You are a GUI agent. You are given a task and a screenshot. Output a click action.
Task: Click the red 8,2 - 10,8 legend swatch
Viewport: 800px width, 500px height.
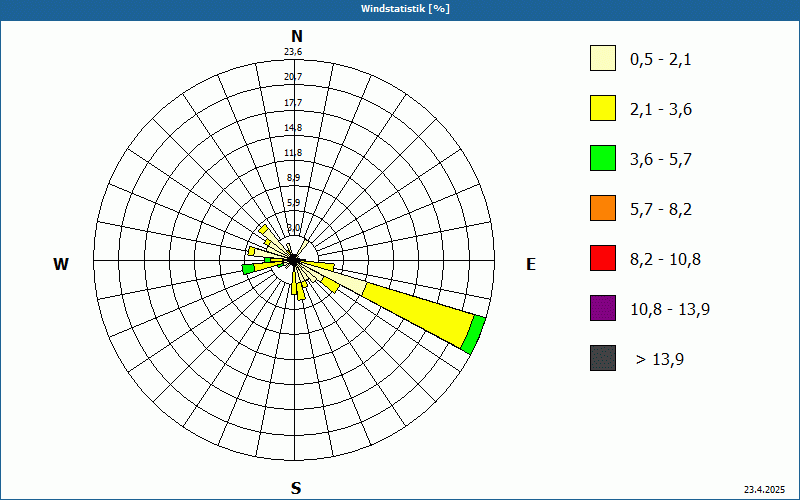603,258
